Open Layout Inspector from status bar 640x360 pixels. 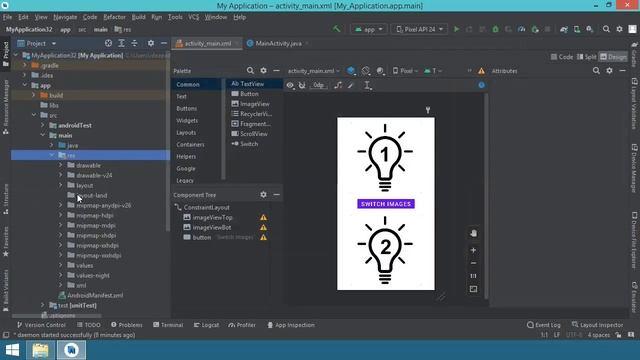tap(598, 325)
